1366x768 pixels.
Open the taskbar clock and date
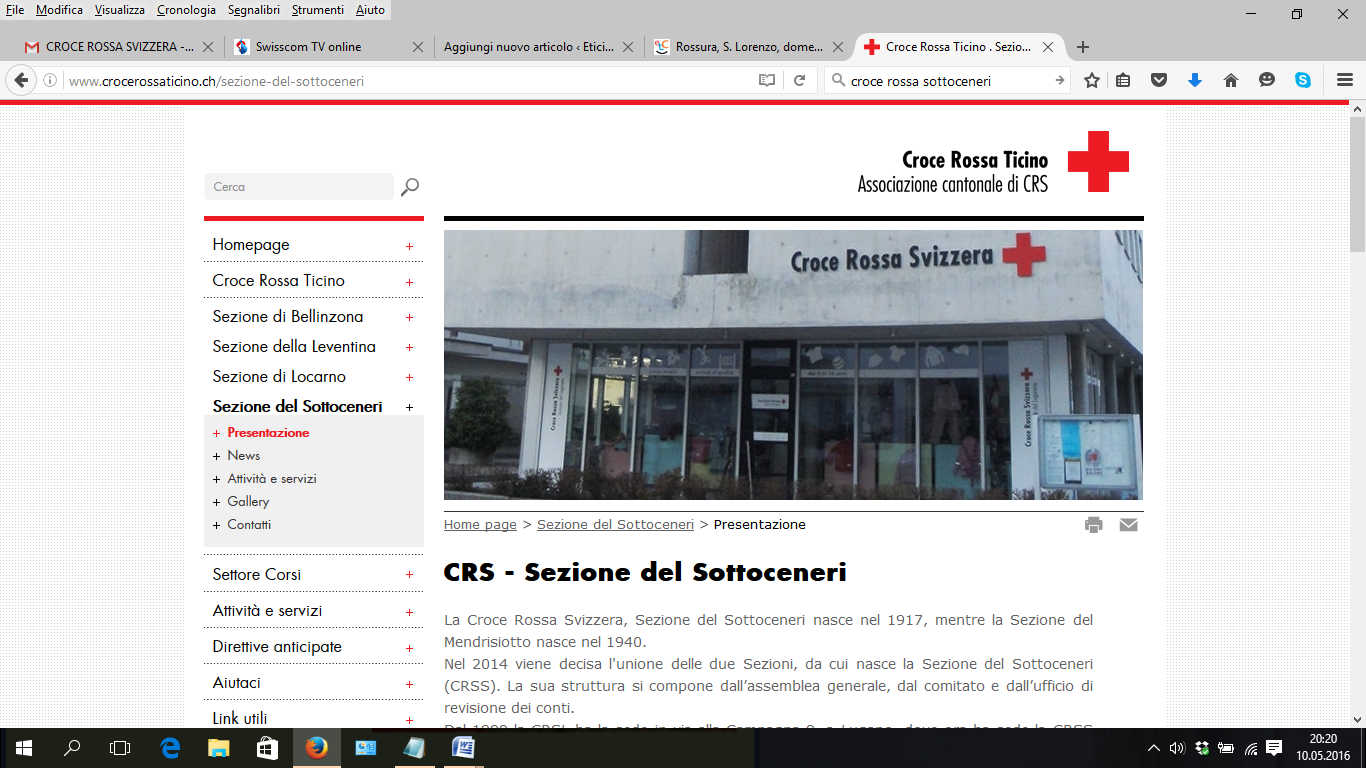coord(1323,748)
